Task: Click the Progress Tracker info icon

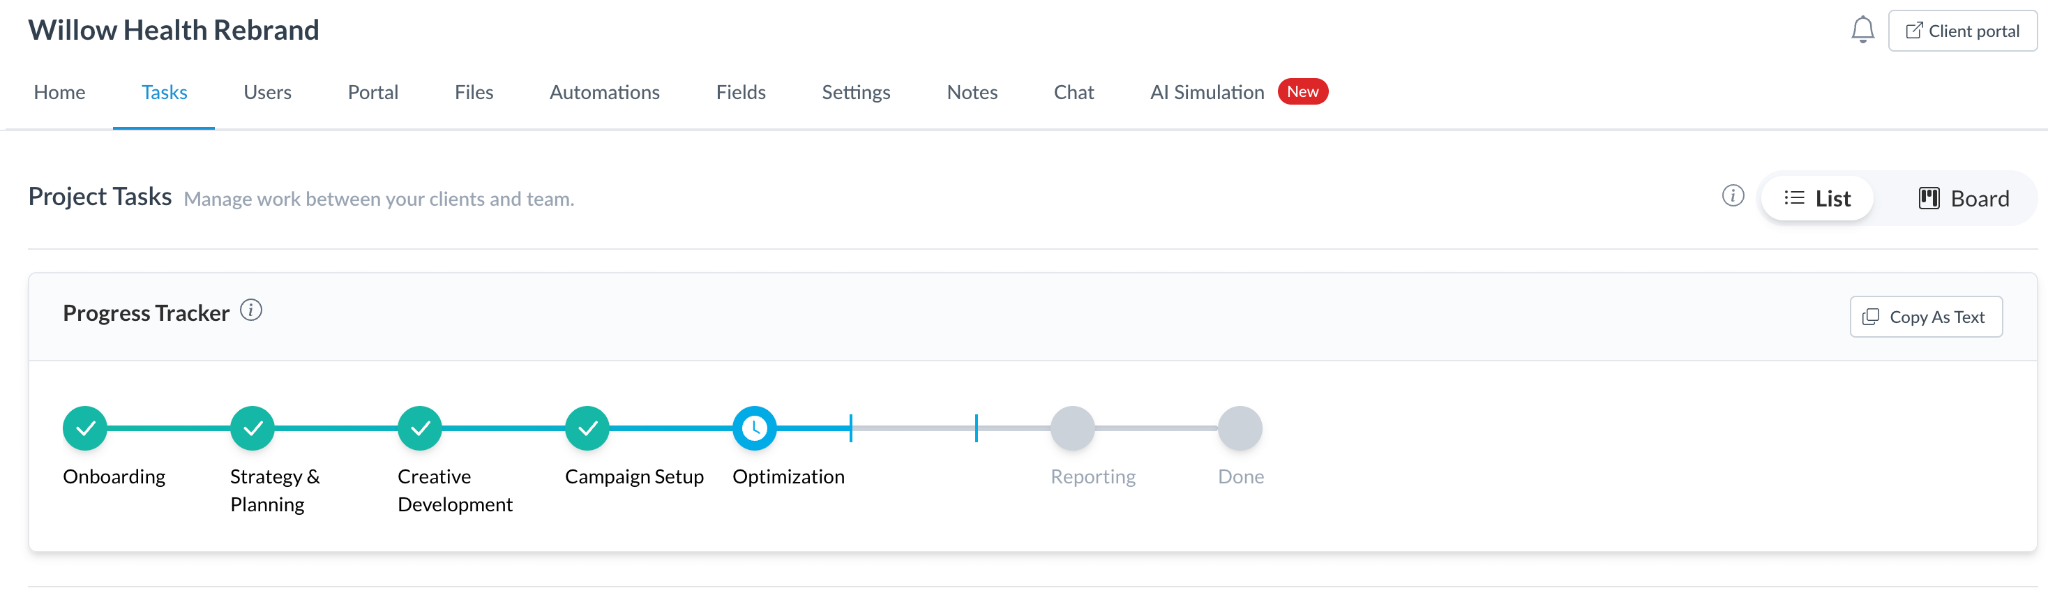Action: [251, 311]
